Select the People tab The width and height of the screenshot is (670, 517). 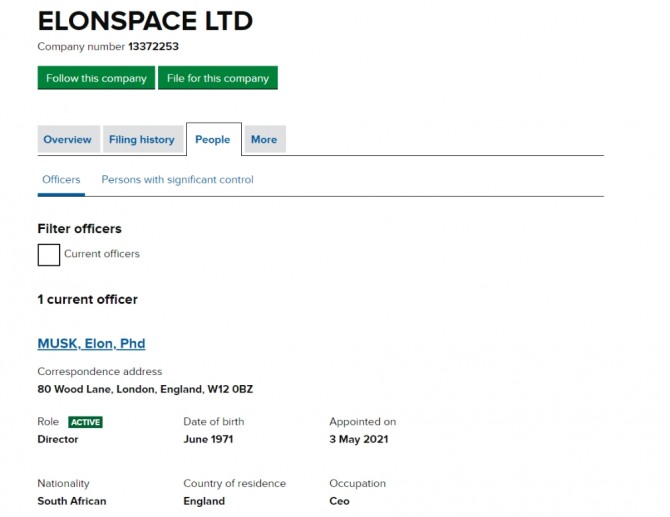[213, 140]
